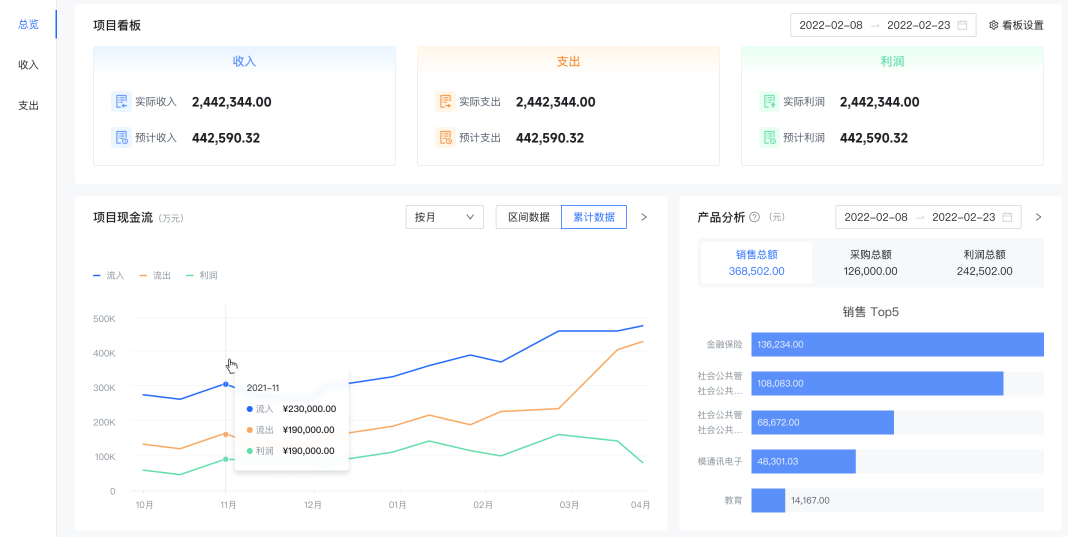This screenshot has height=537, width=1068.
Task: Click the 实际支出 orange icon
Action: tap(445, 102)
